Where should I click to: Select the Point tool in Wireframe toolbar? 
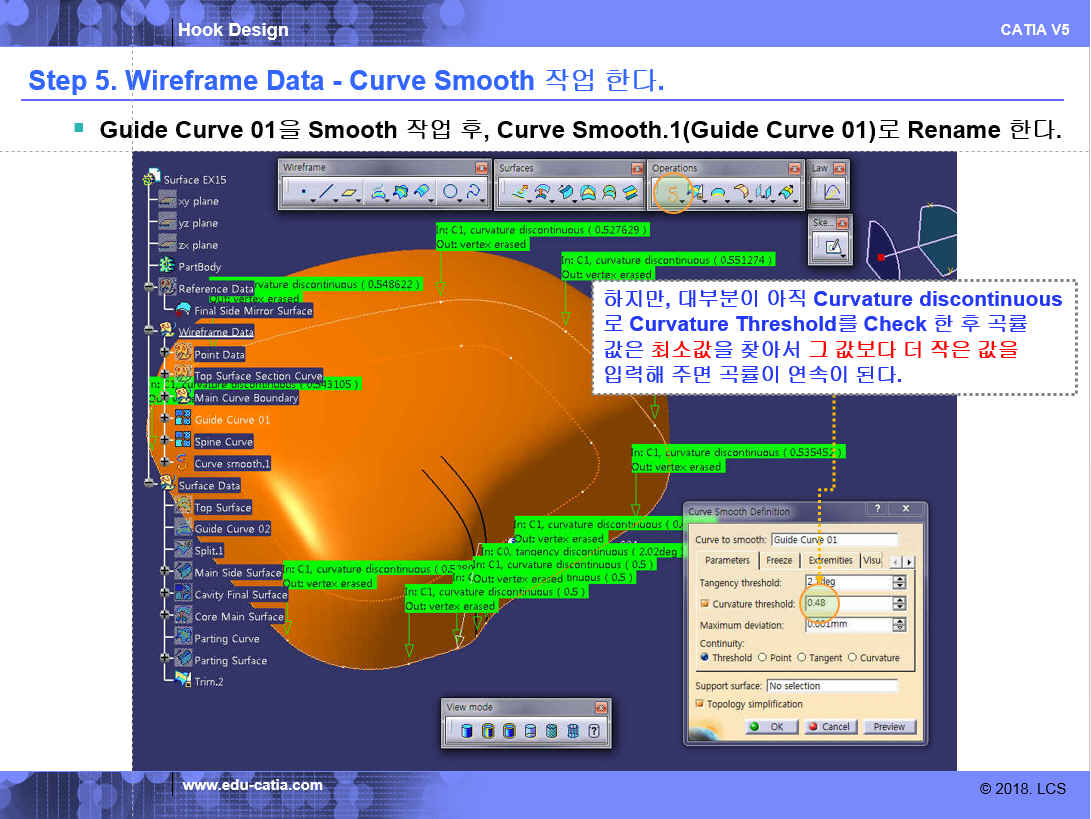coord(302,191)
